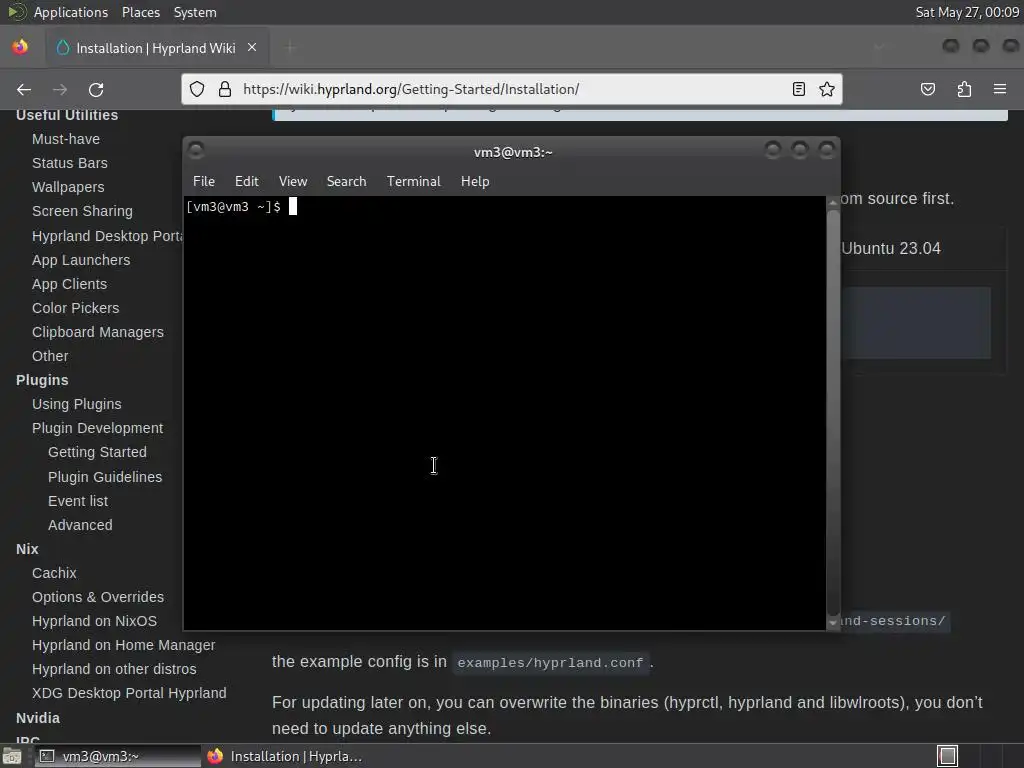This screenshot has height=768, width=1024.
Task: Open Hyprland Desktop Portal sidebar link
Action: pyautogui.click(x=107, y=236)
